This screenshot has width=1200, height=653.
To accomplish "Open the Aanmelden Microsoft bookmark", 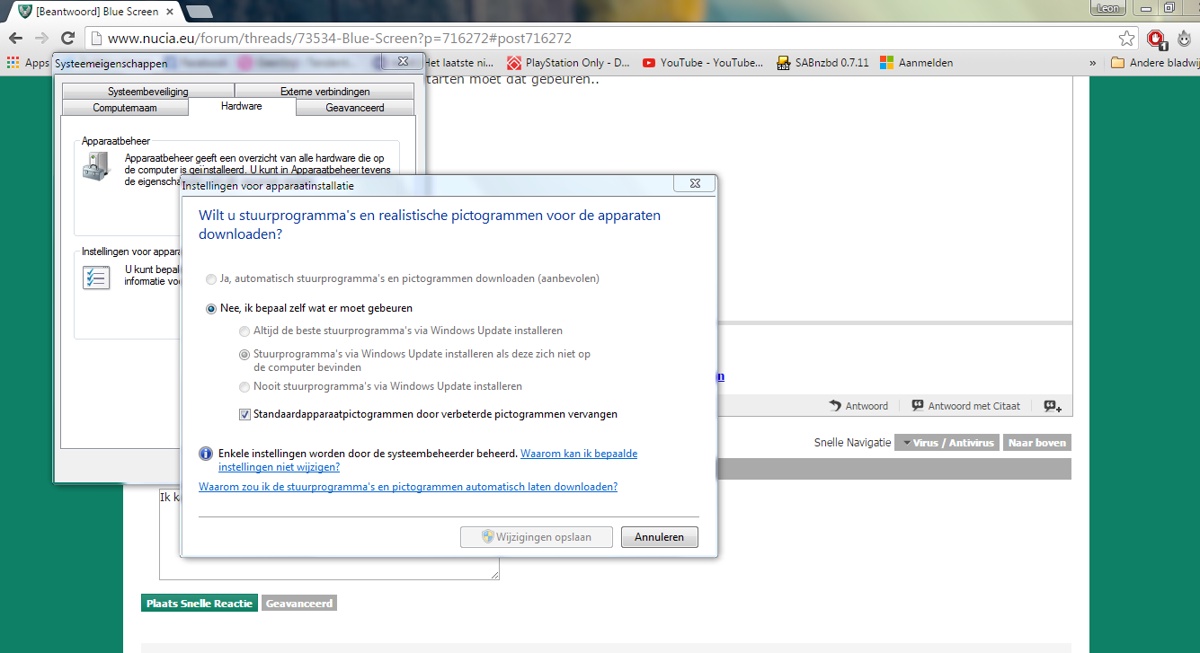I will pos(917,62).
